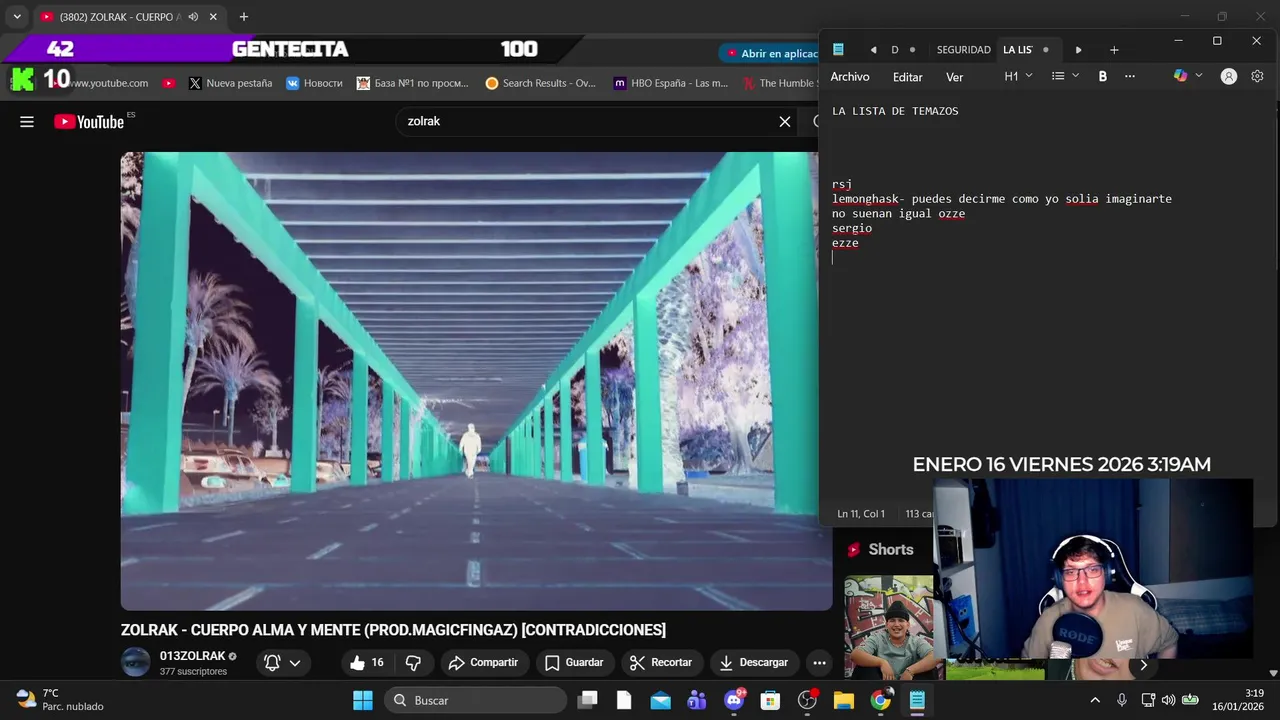This screenshot has width=1280, height=720.
Task: Click the video player to pause
Action: pos(476,381)
